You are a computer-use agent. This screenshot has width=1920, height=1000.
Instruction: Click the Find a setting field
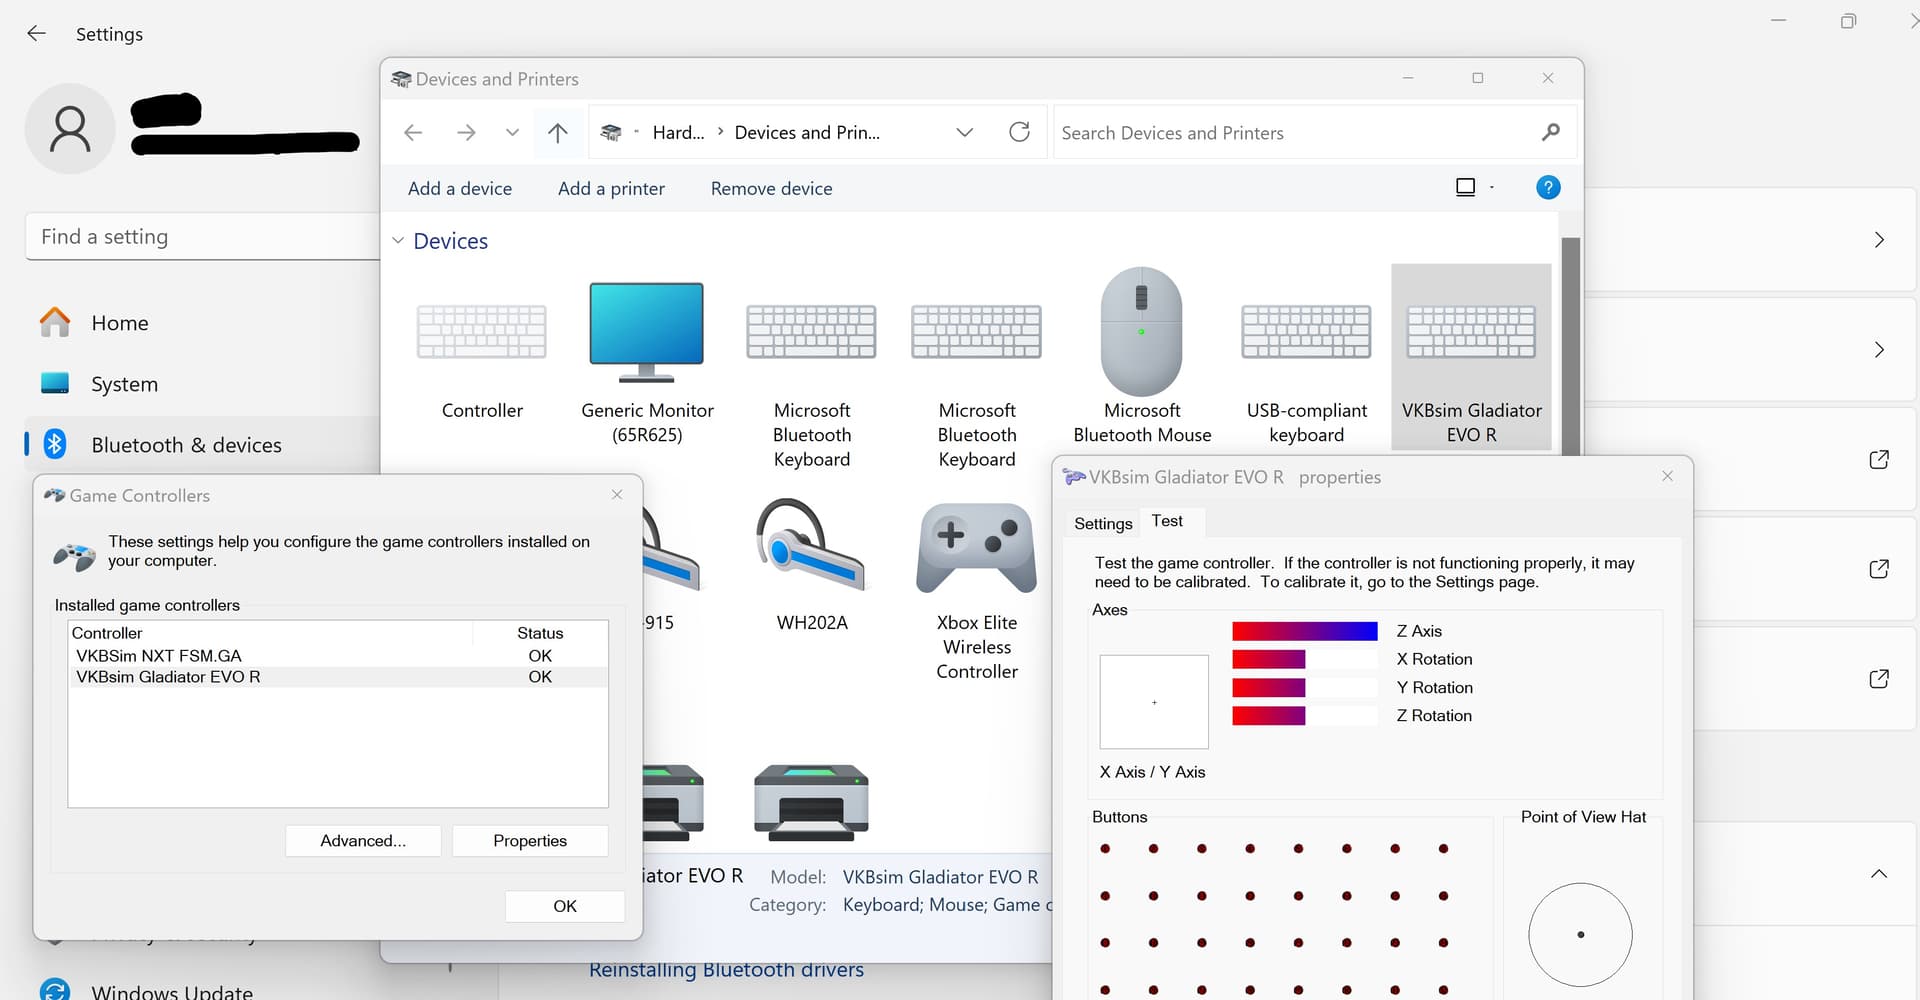(202, 237)
